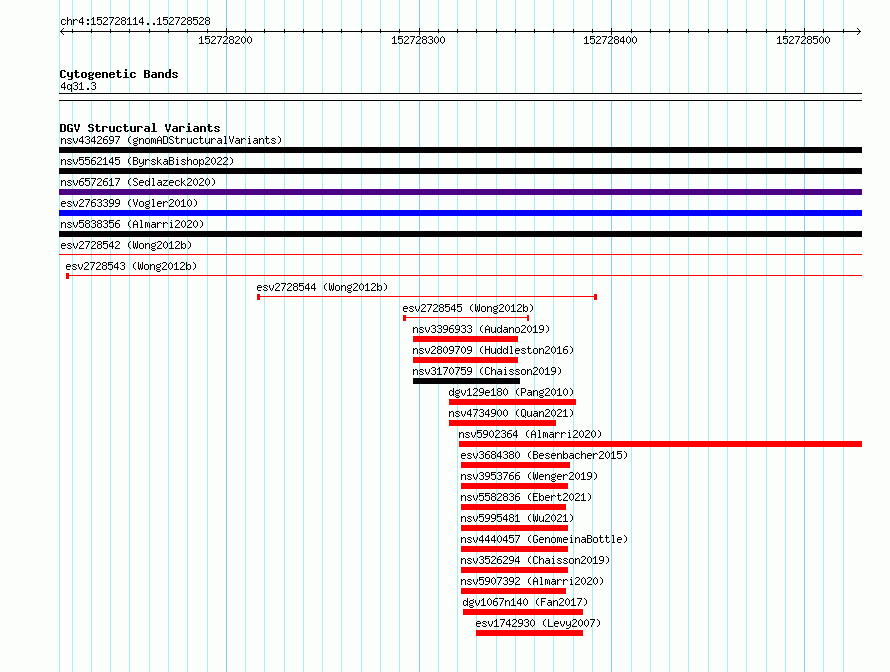890x672 pixels.
Task: Click the red bar under nsv3953766
Action: [514, 486]
